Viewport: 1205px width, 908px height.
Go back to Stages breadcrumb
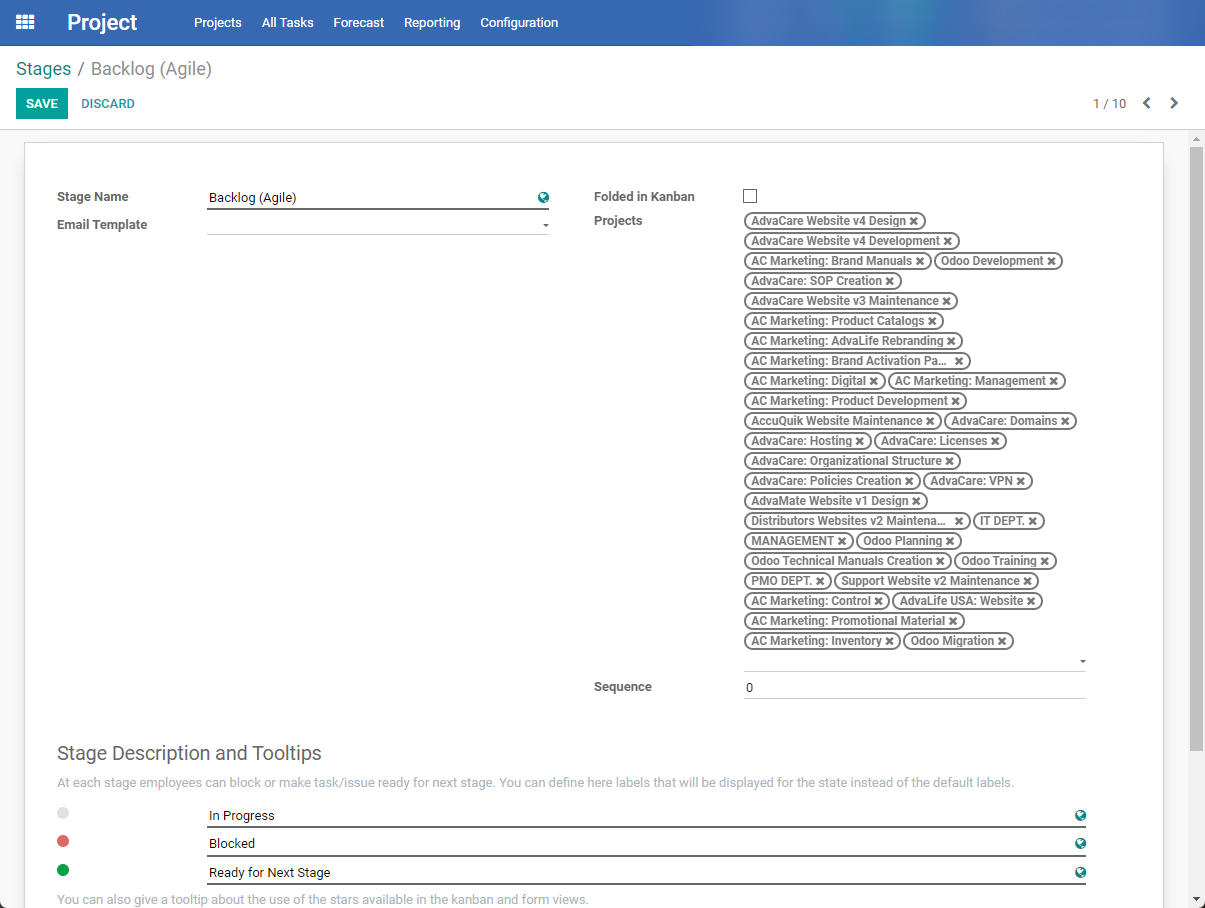43,69
